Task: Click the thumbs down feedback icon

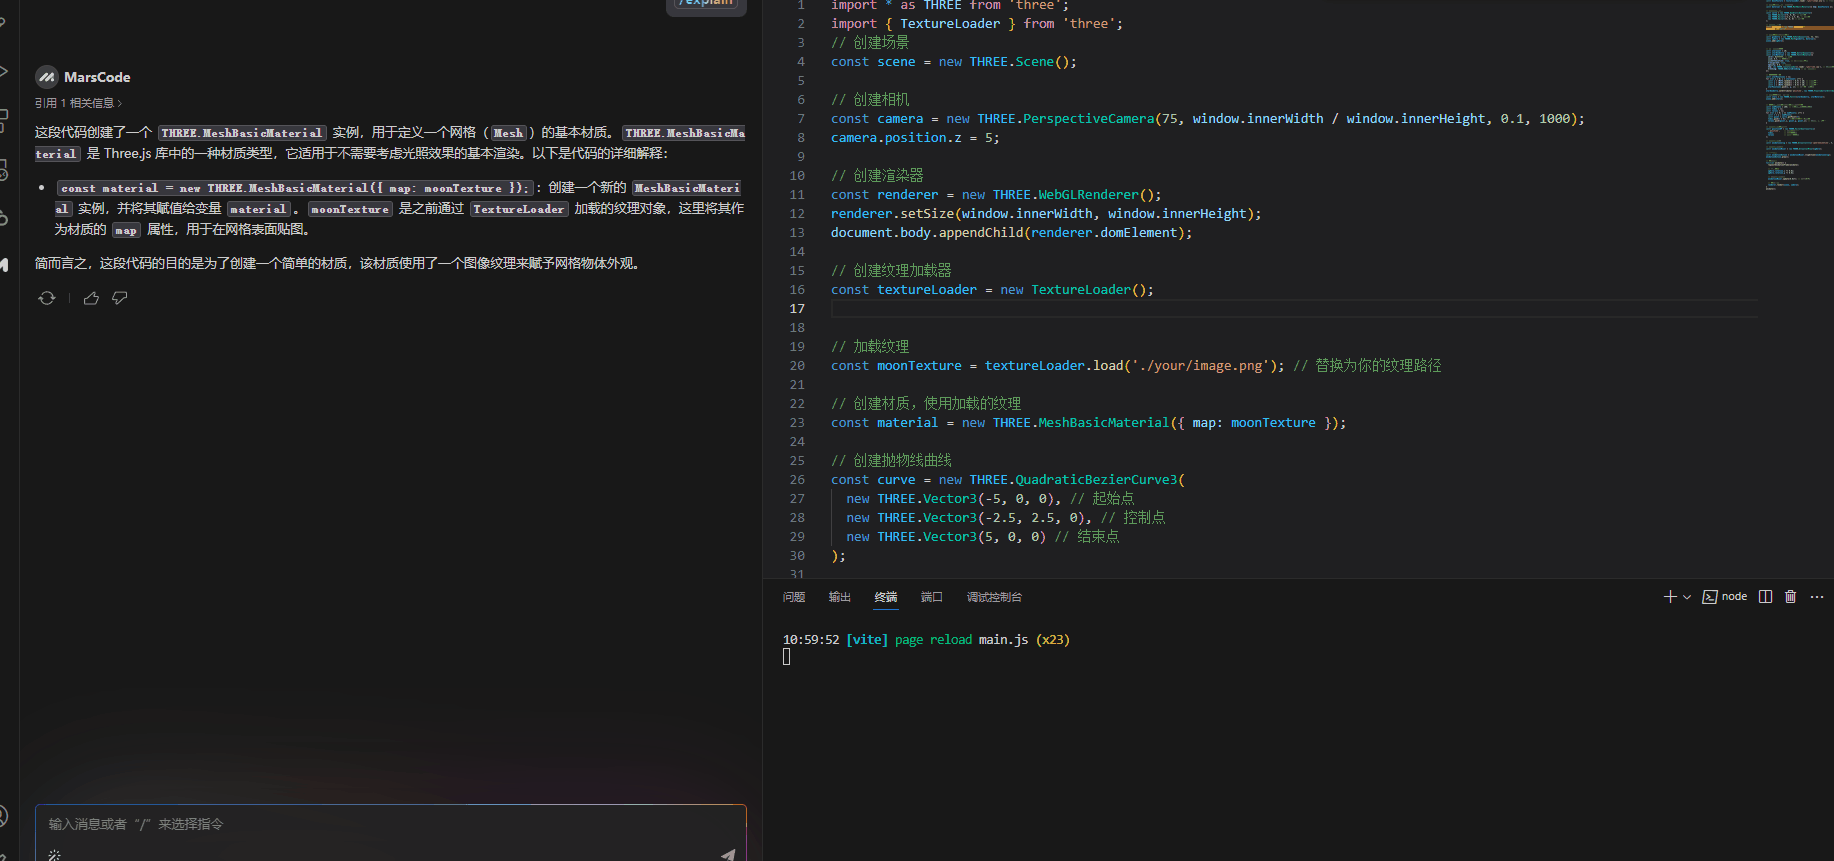Action: pyautogui.click(x=120, y=298)
